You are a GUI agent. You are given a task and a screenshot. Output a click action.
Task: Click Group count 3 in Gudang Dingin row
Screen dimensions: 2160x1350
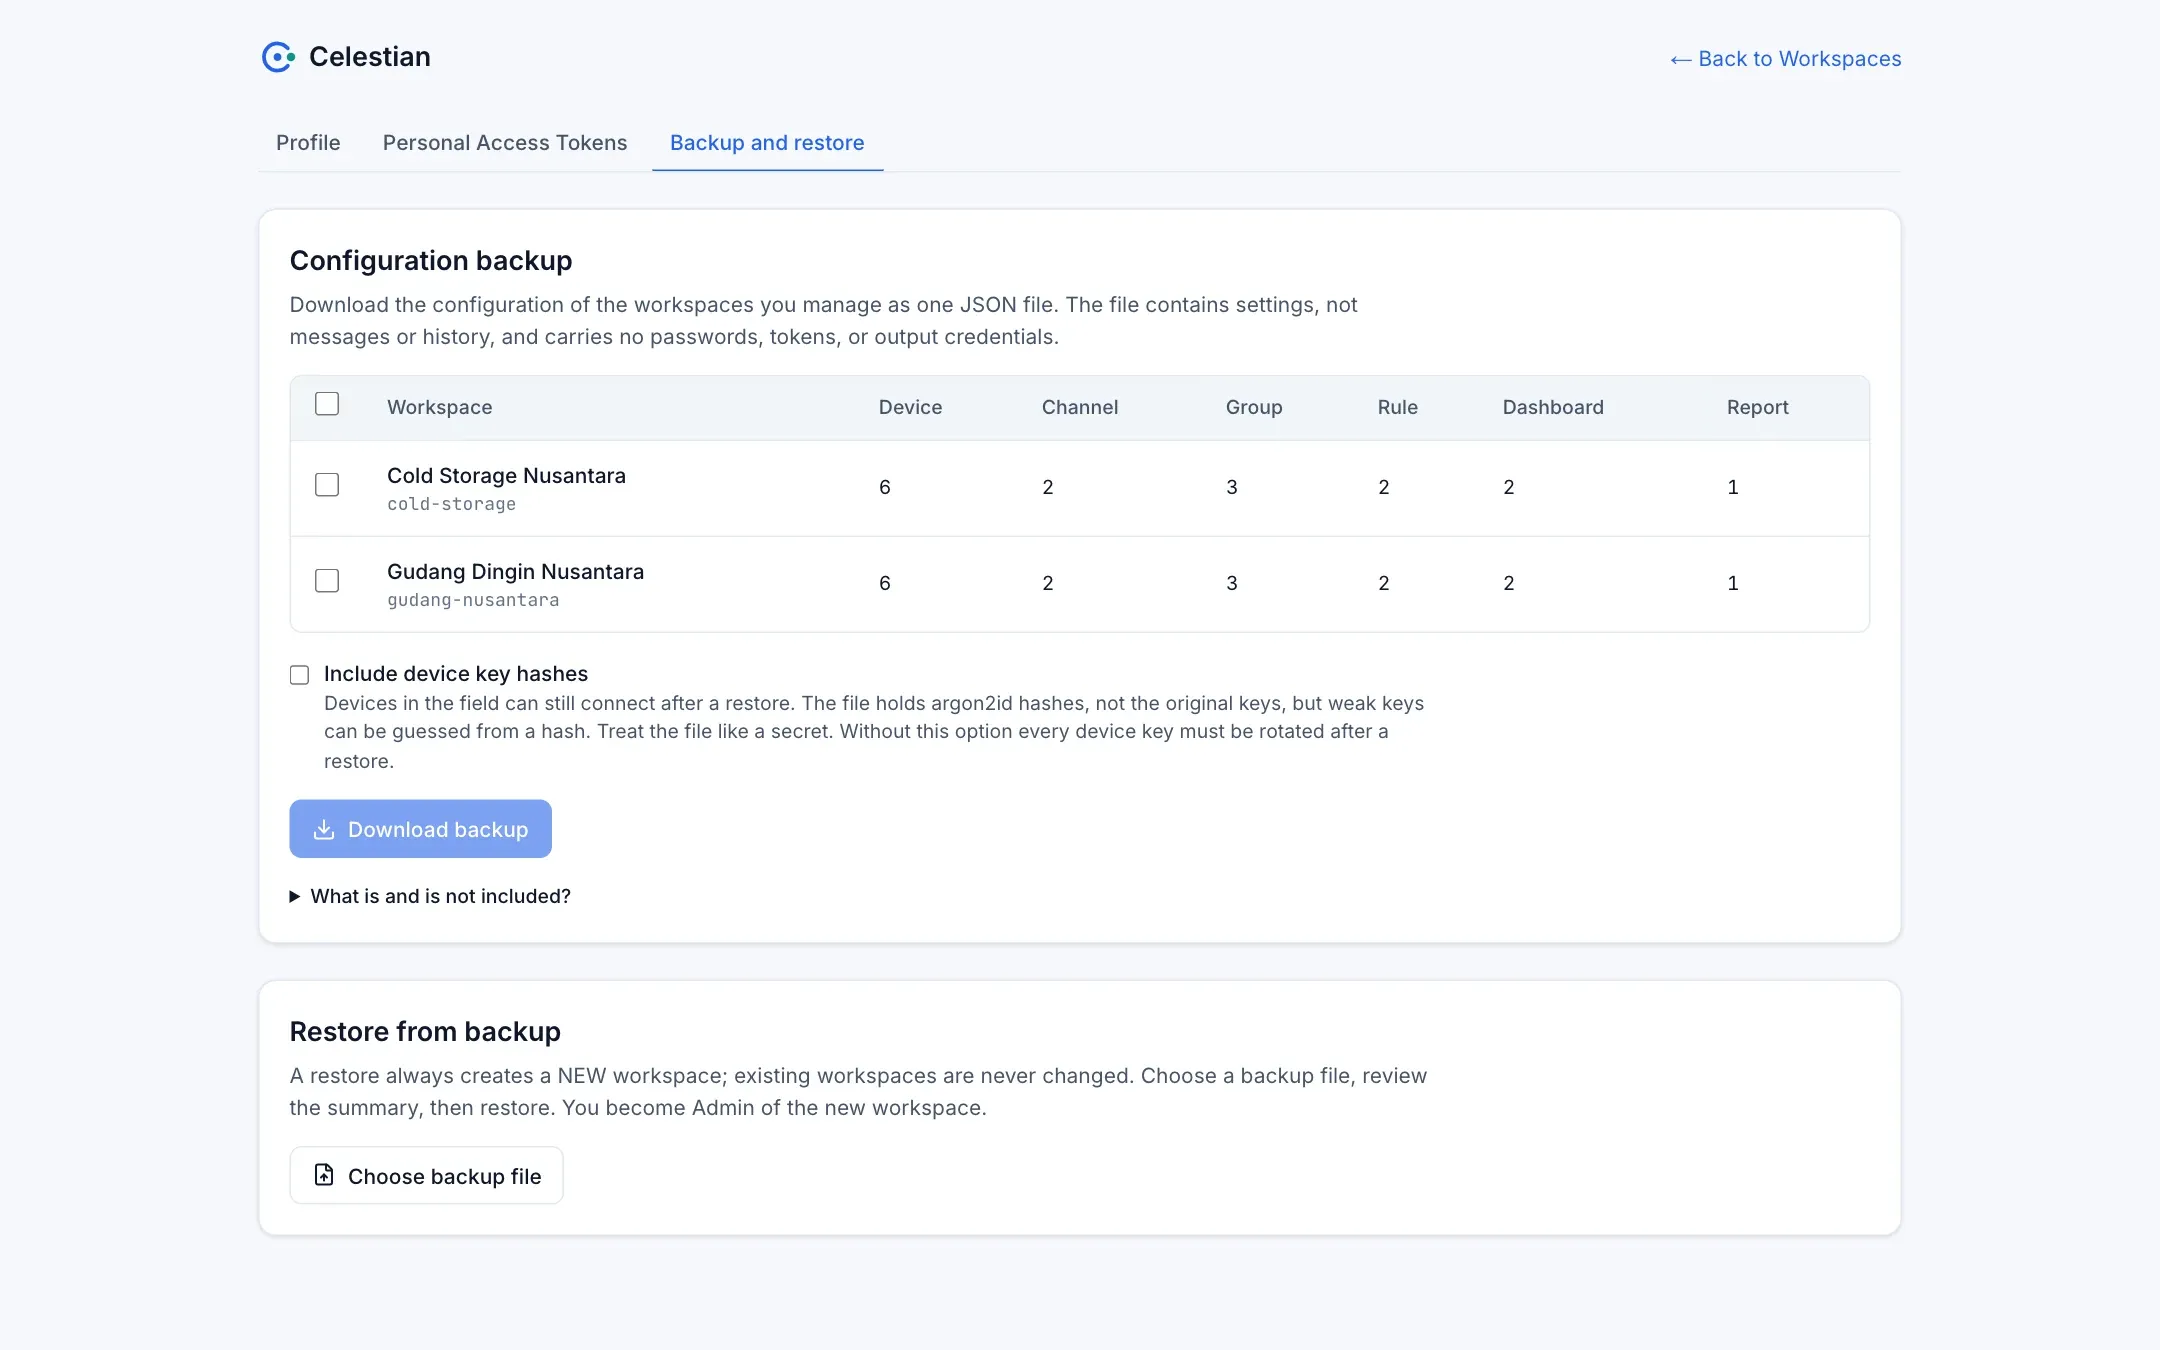(x=1232, y=583)
